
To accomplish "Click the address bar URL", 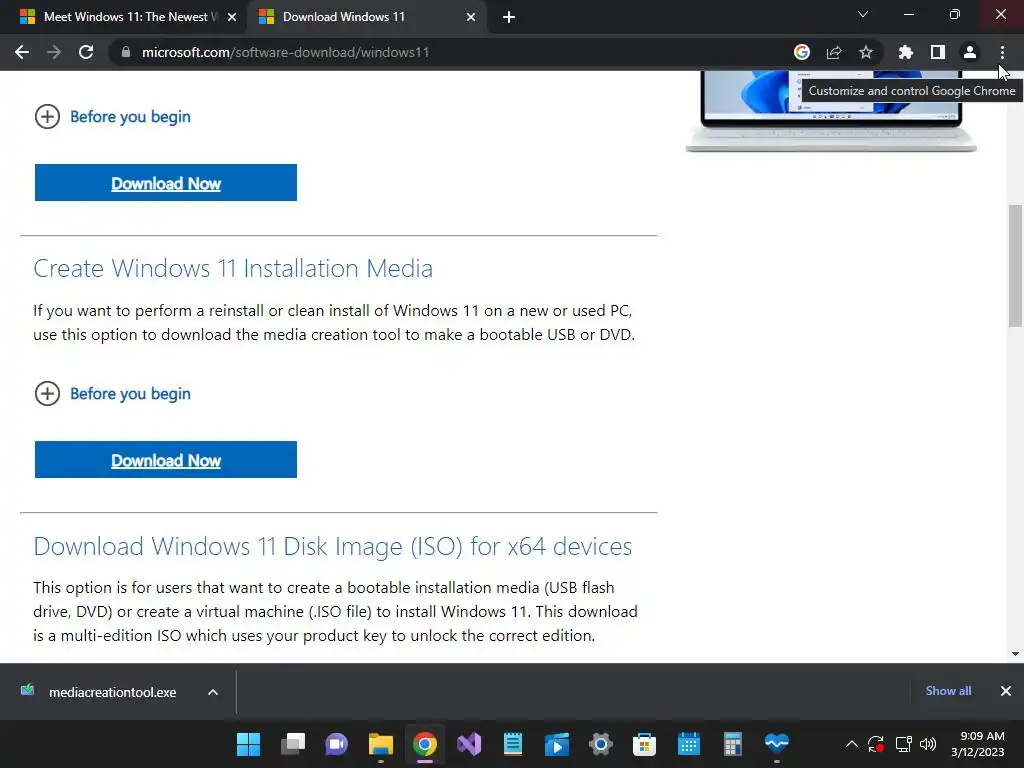I will tap(285, 52).
